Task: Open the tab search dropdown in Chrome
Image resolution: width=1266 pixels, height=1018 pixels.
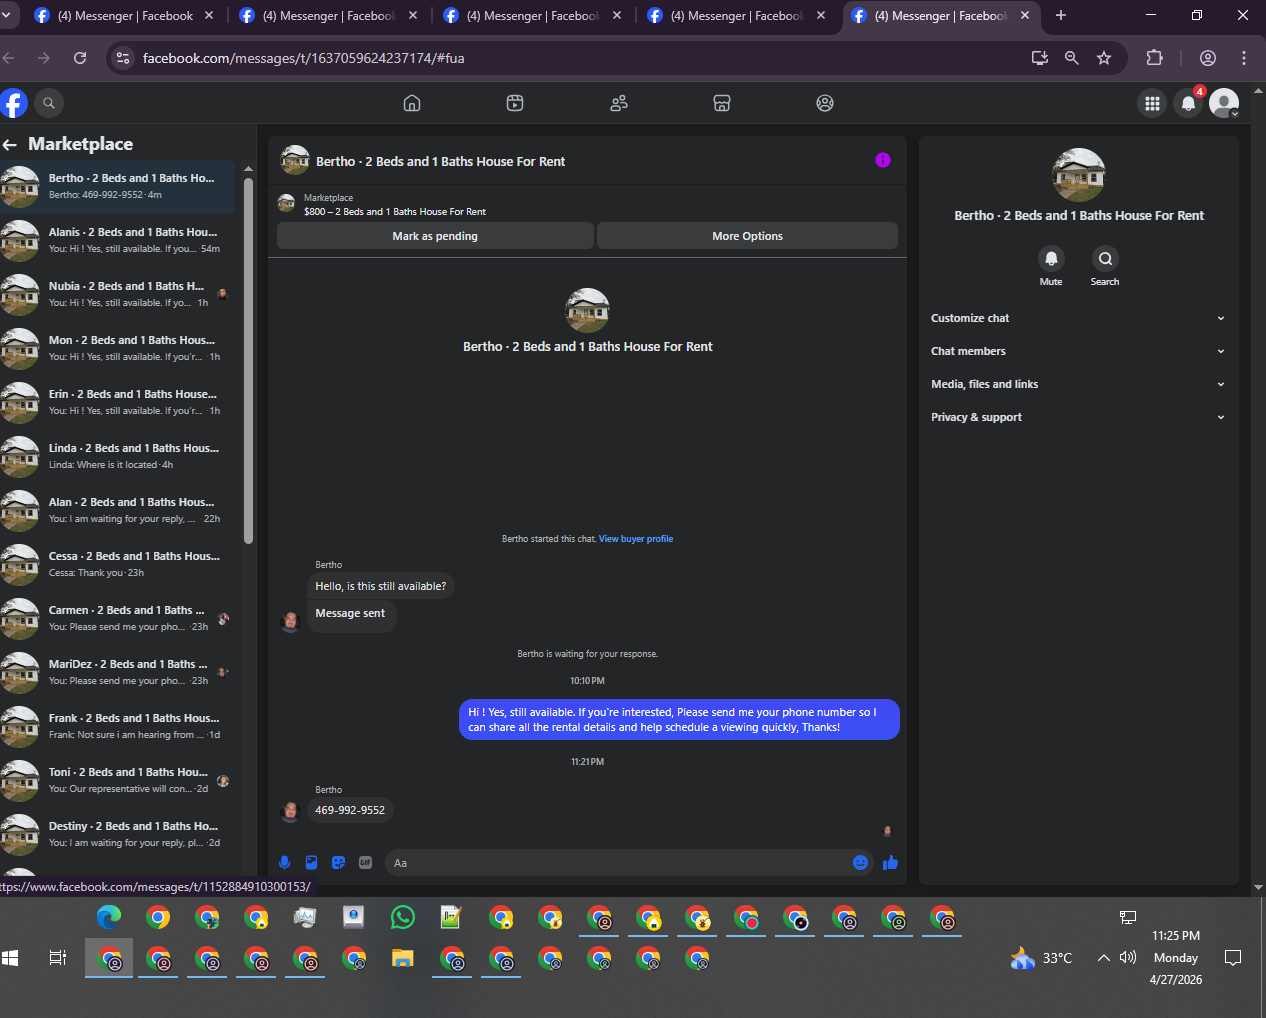Action: coord(5,15)
